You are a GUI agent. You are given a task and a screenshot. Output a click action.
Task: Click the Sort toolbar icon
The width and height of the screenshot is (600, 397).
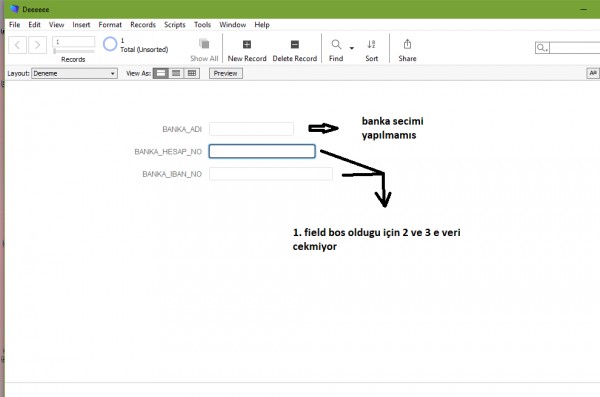click(x=371, y=44)
